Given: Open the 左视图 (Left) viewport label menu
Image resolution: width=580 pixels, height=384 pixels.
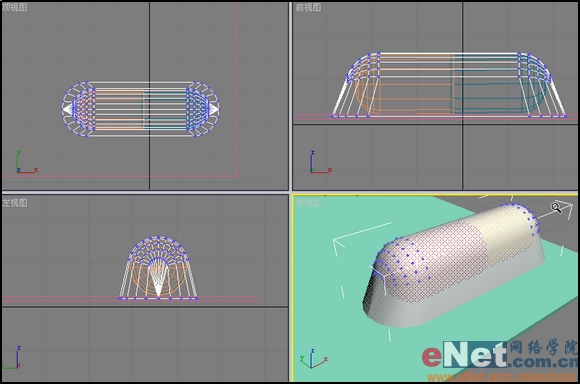Looking at the screenshot, I should pyautogui.click(x=14, y=203).
